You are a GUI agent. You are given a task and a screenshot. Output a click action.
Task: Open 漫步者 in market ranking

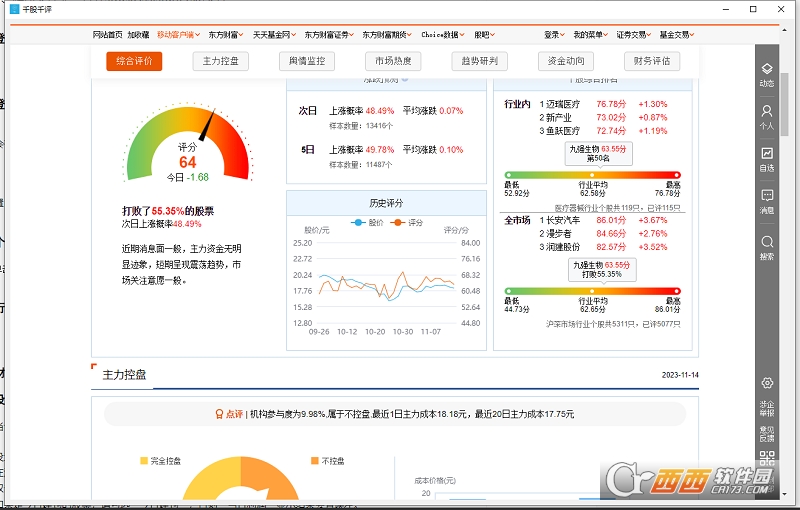[x=559, y=234]
